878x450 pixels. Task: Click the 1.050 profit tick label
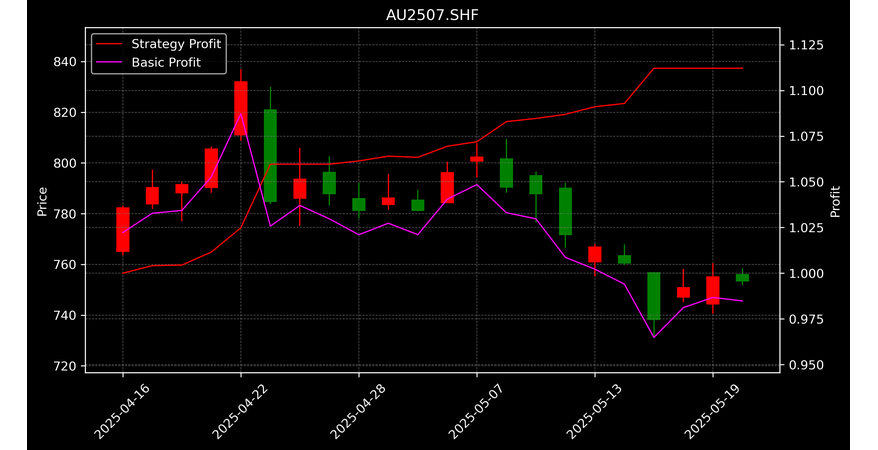(x=806, y=182)
